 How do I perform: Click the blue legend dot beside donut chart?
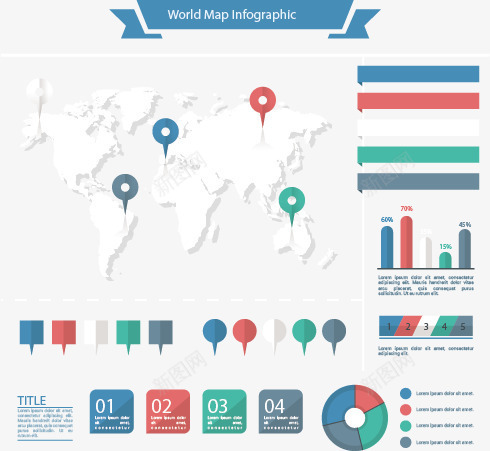[x=406, y=393]
